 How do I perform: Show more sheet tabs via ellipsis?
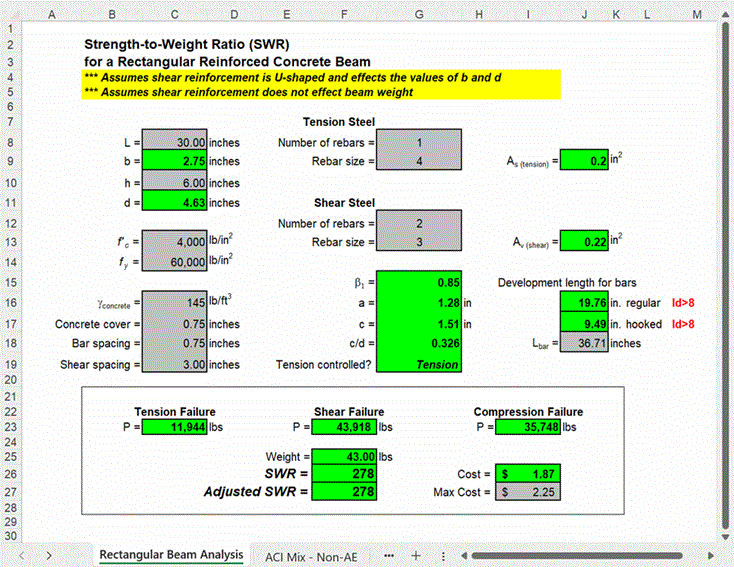(389, 555)
